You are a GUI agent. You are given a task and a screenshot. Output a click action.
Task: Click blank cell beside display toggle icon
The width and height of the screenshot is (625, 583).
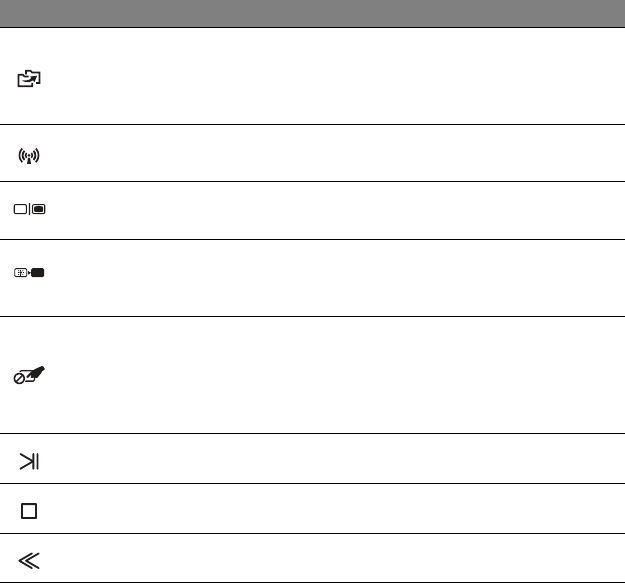tap(340, 210)
